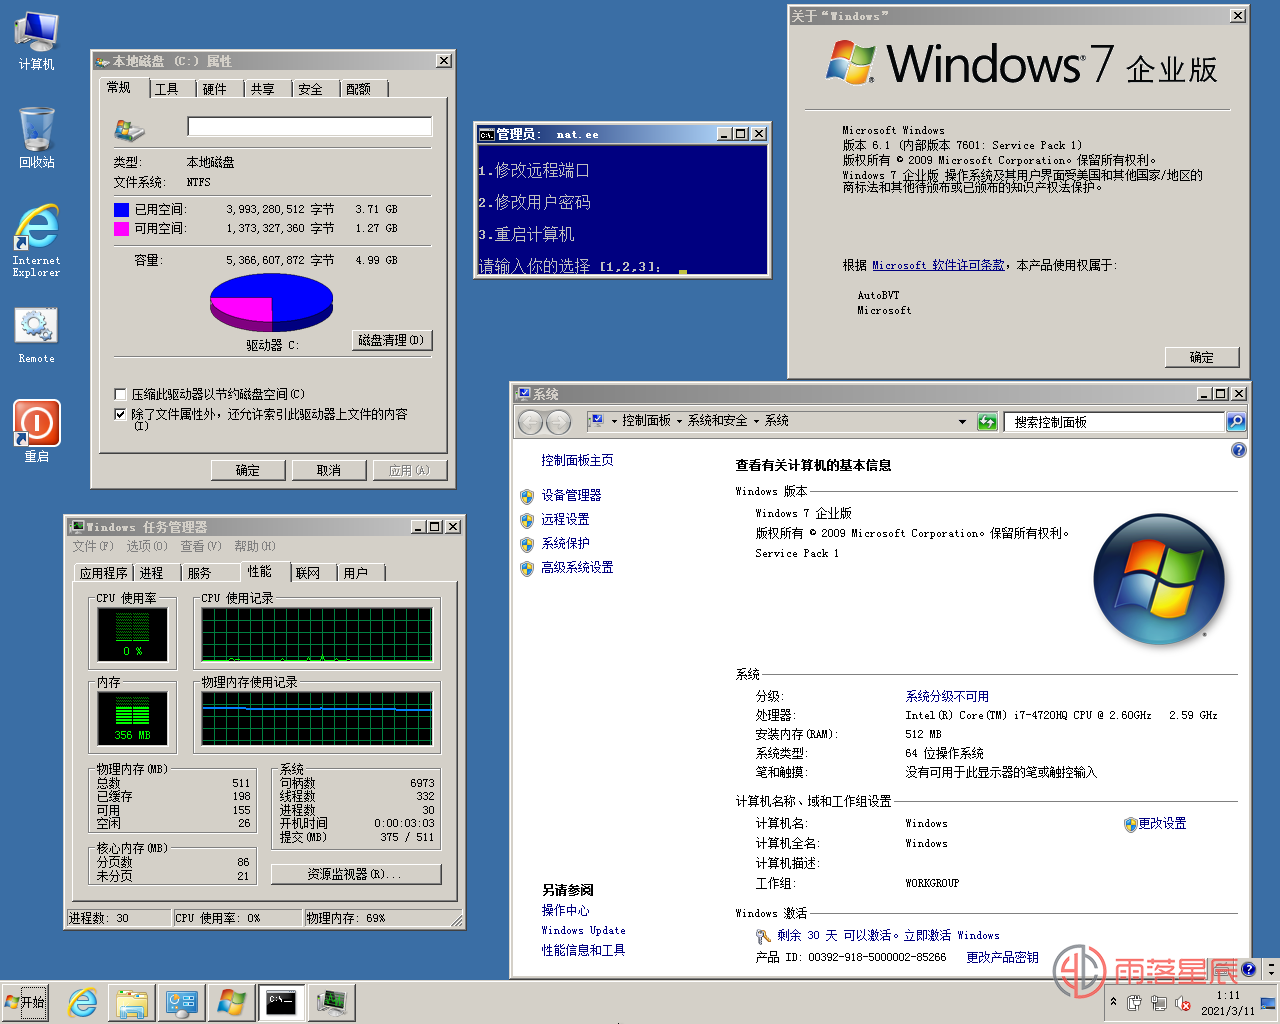The image size is (1280, 1024).
Task: Click 确定 in About Windows dialog
Action: (1202, 357)
